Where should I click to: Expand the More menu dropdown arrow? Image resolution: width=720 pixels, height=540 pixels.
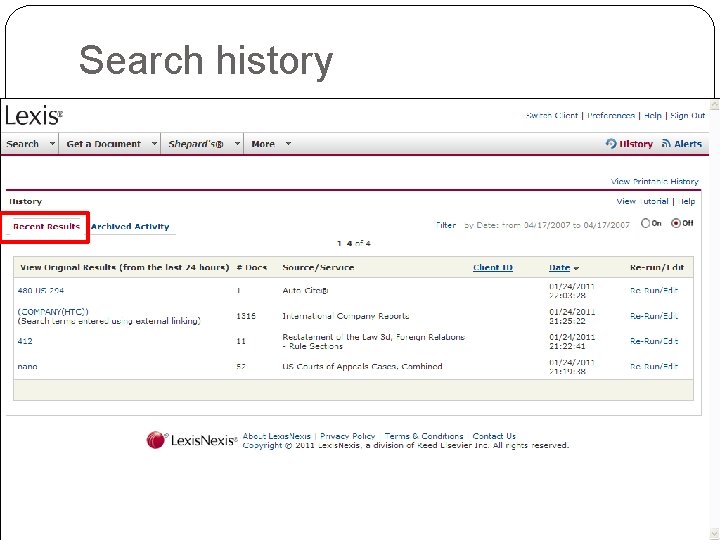coord(288,144)
